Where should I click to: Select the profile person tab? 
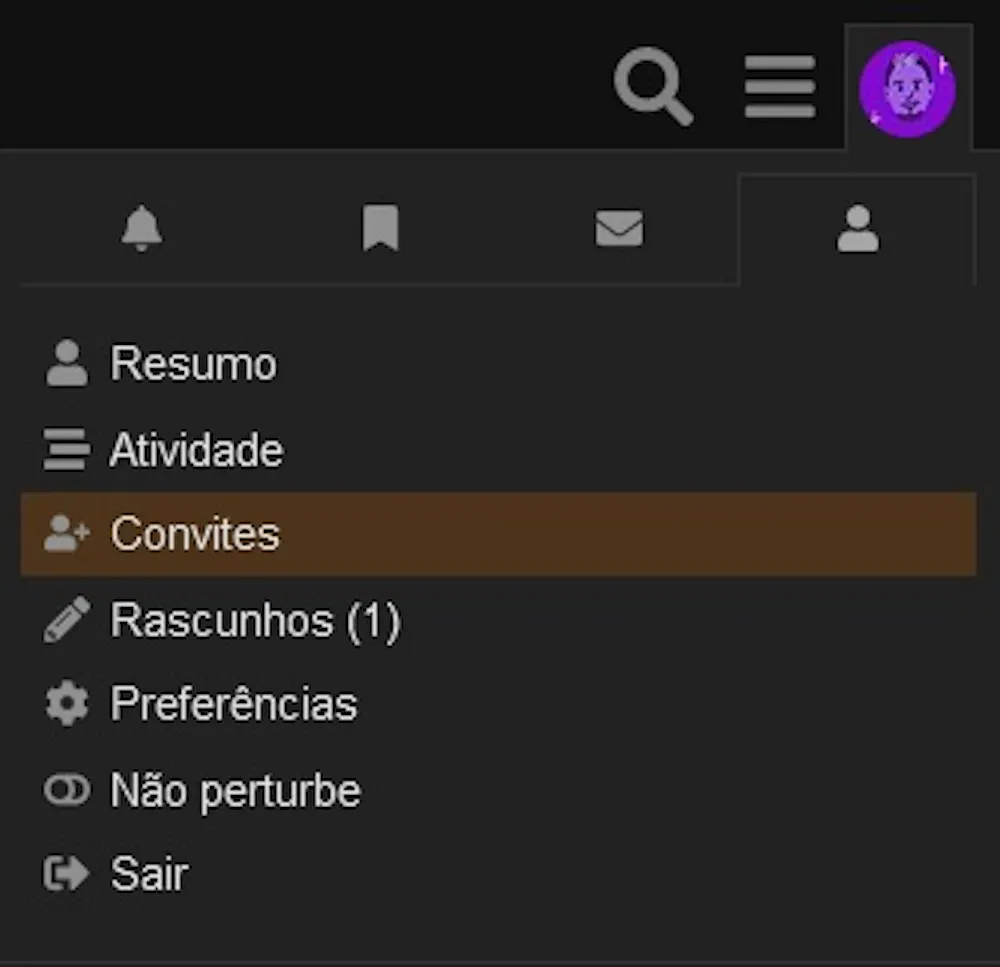click(857, 229)
